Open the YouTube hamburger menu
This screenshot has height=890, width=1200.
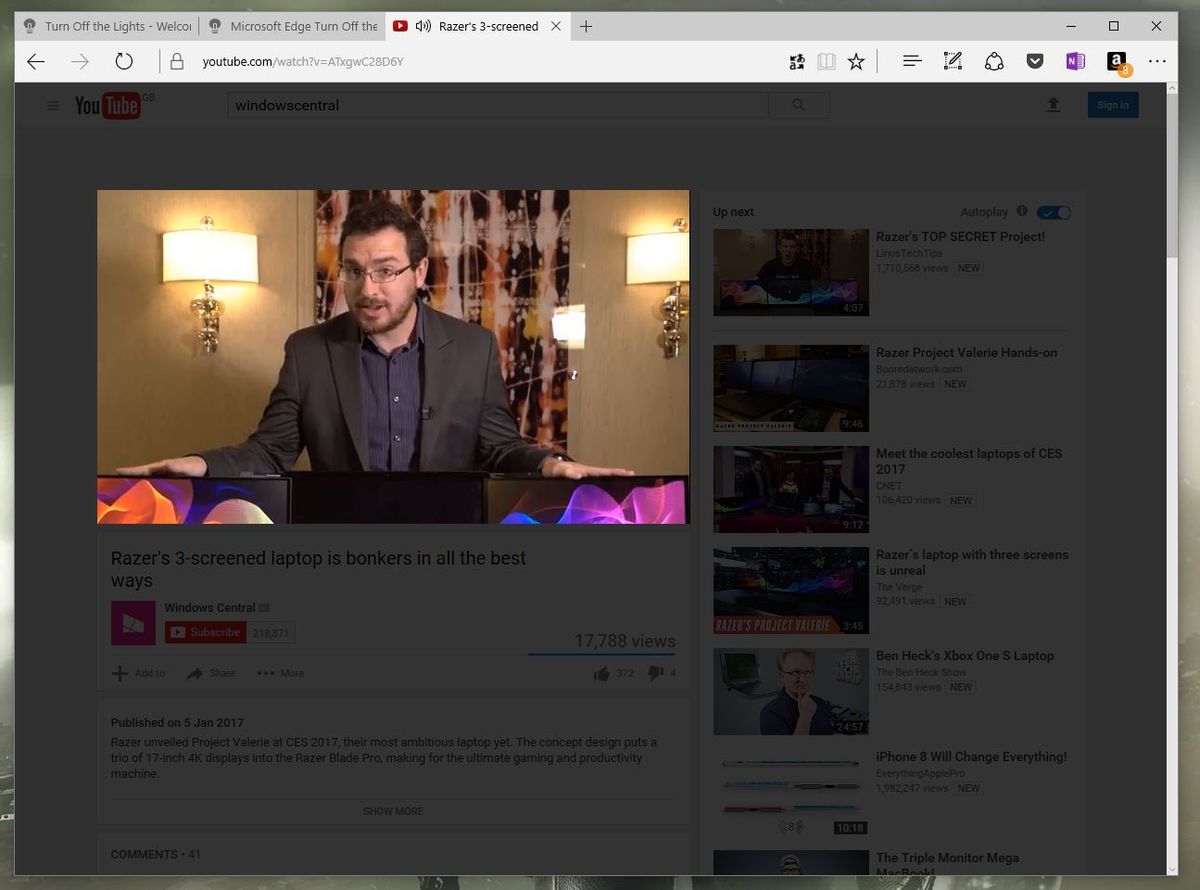click(53, 105)
